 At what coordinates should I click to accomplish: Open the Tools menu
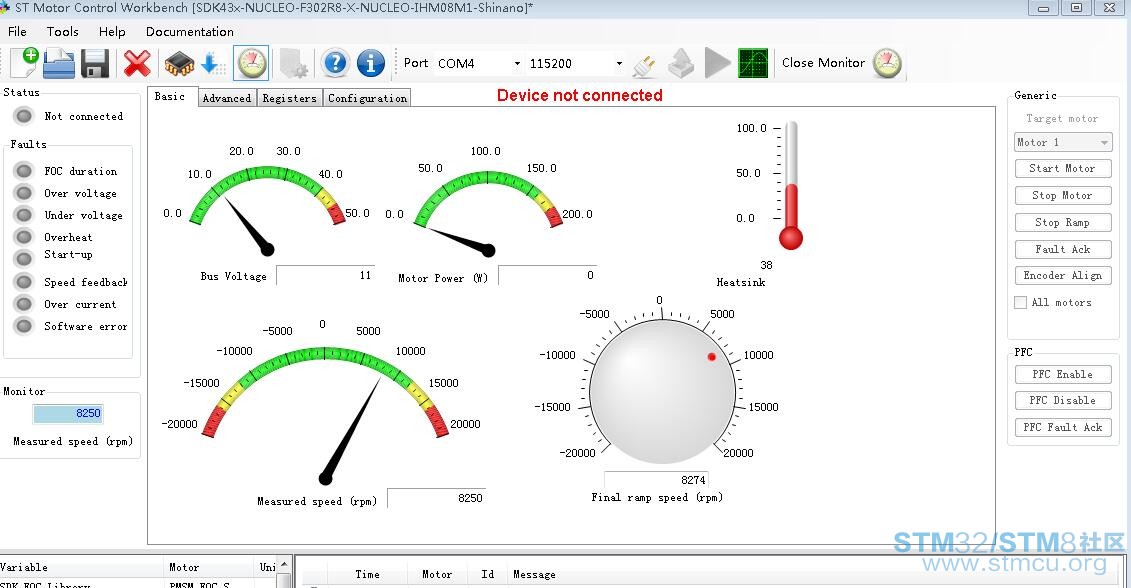coord(63,32)
